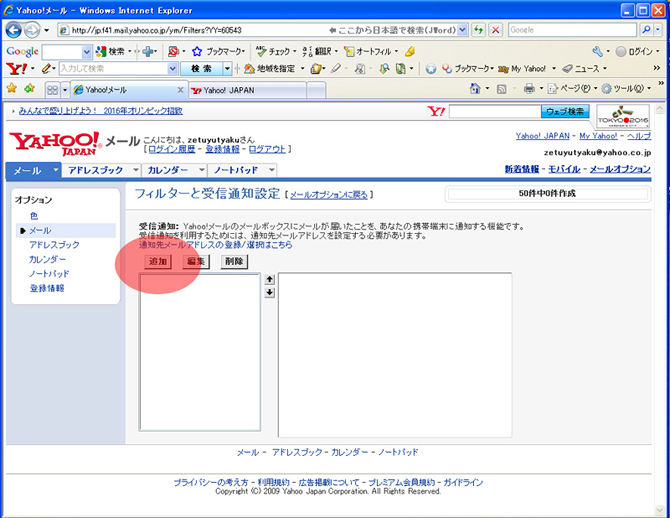Open the ページ(P) menu dropdown
The height and width of the screenshot is (518, 670).
point(595,89)
